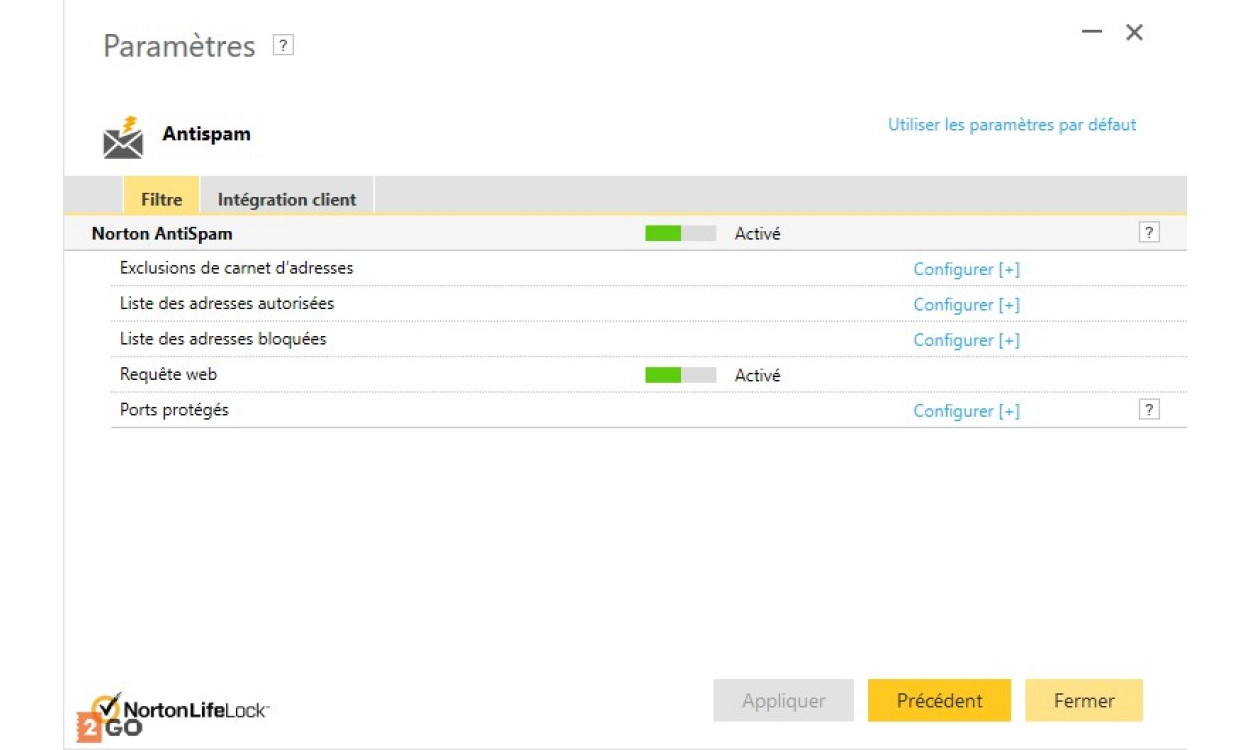Screen dimensions: 1250x750
Task: Select the Filtre tab
Action: [161, 199]
